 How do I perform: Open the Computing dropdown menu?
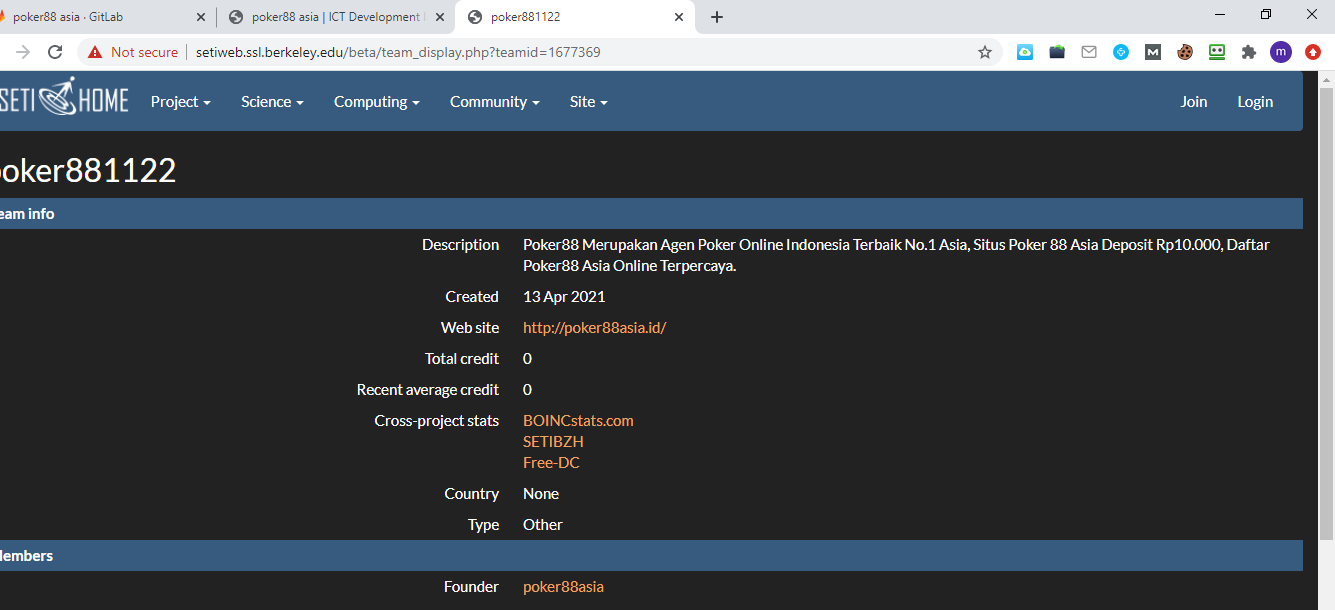point(376,102)
